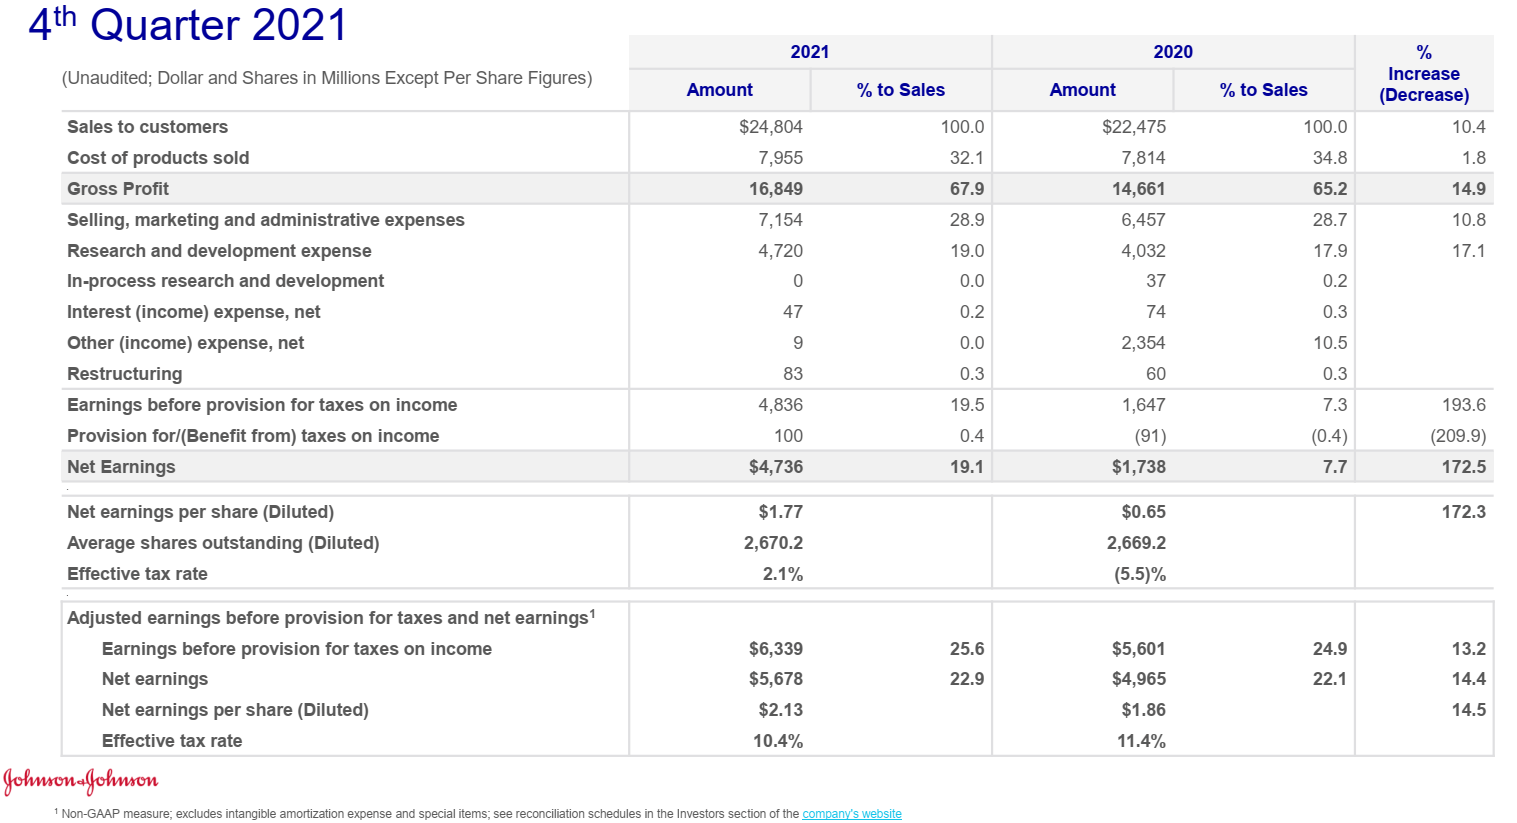Select the Adjusted earnings section heading

coord(330,617)
